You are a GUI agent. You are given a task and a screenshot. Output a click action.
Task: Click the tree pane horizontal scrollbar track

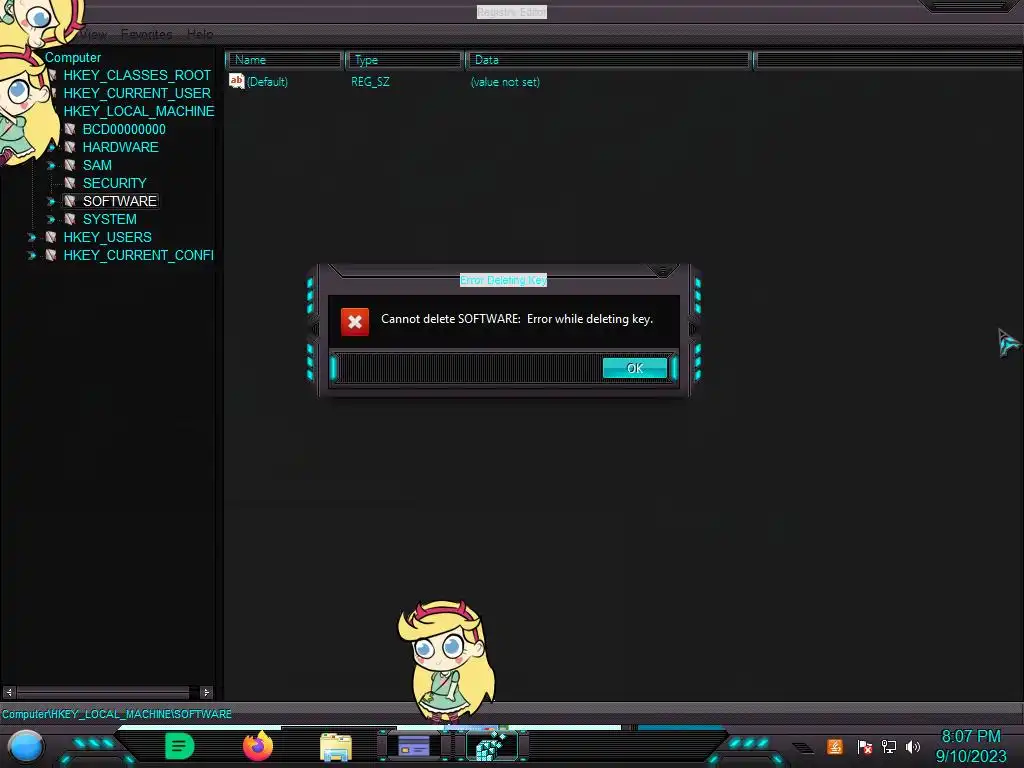tap(103, 692)
